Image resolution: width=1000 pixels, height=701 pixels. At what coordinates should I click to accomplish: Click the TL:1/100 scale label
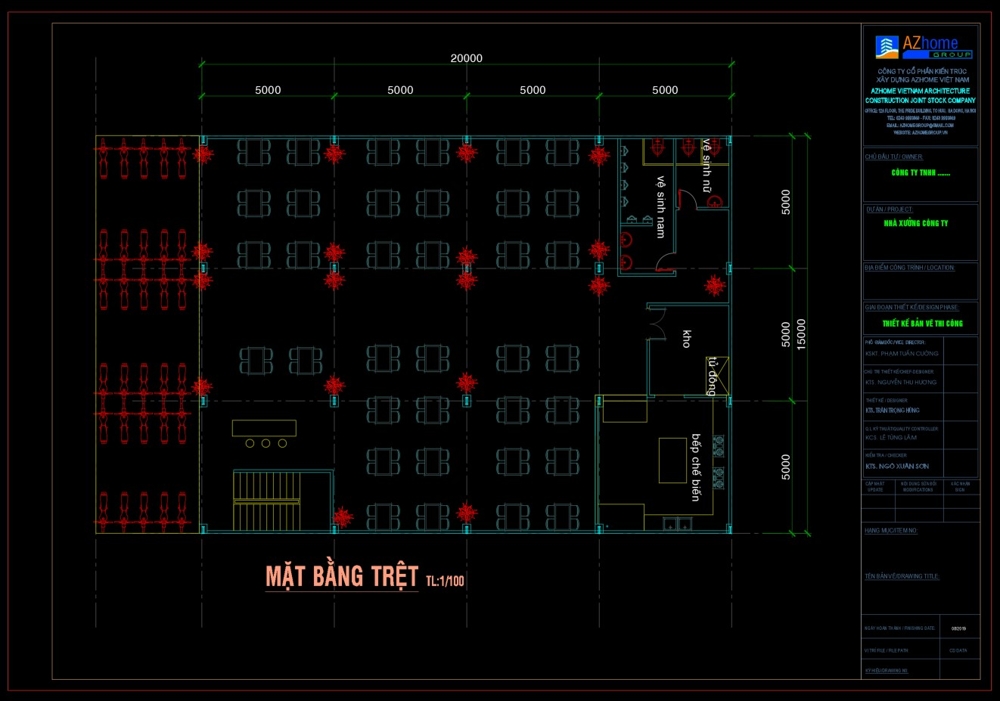(445, 580)
